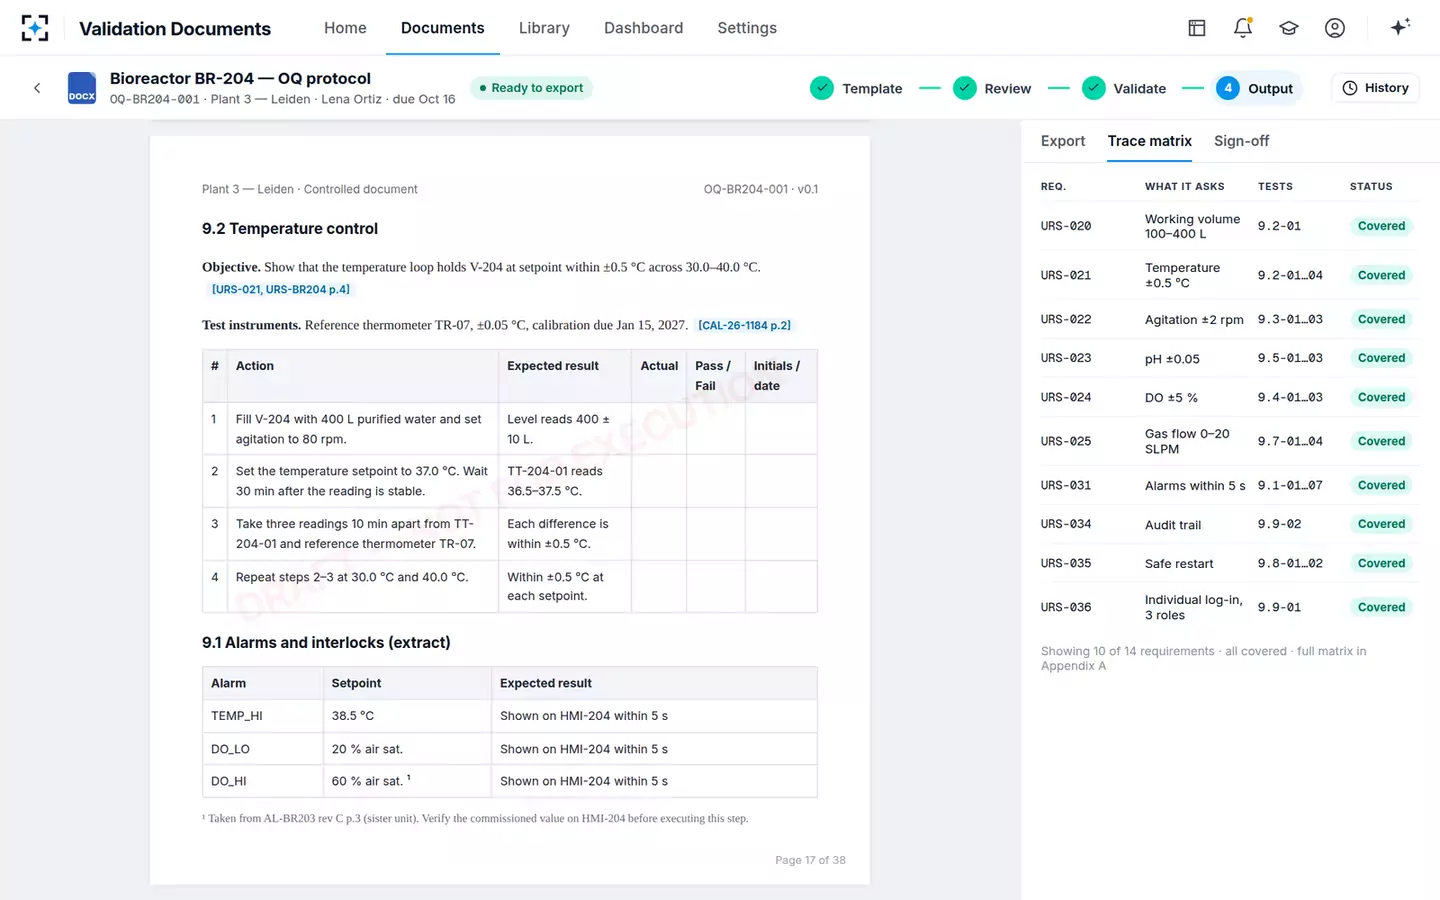Select the Output step number 4
Screen dimensions: 1440x900
coord(1228,88)
